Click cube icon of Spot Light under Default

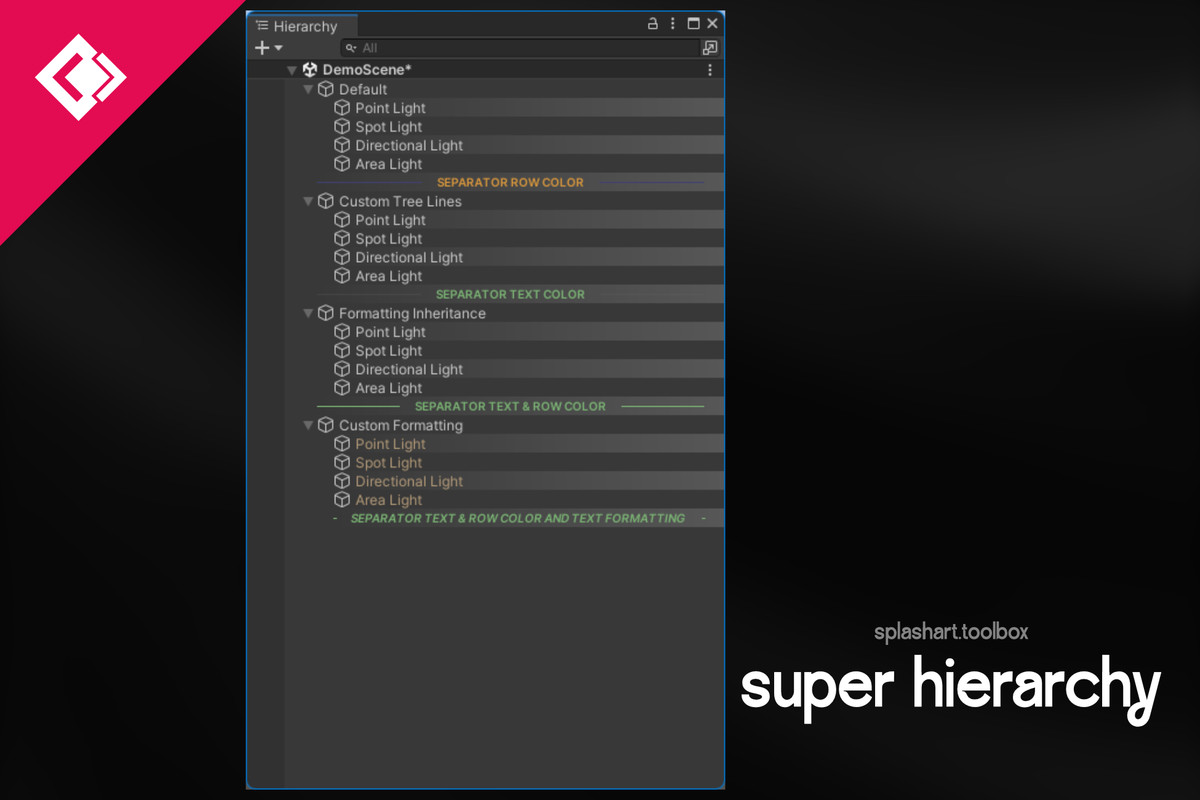[x=342, y=127]
